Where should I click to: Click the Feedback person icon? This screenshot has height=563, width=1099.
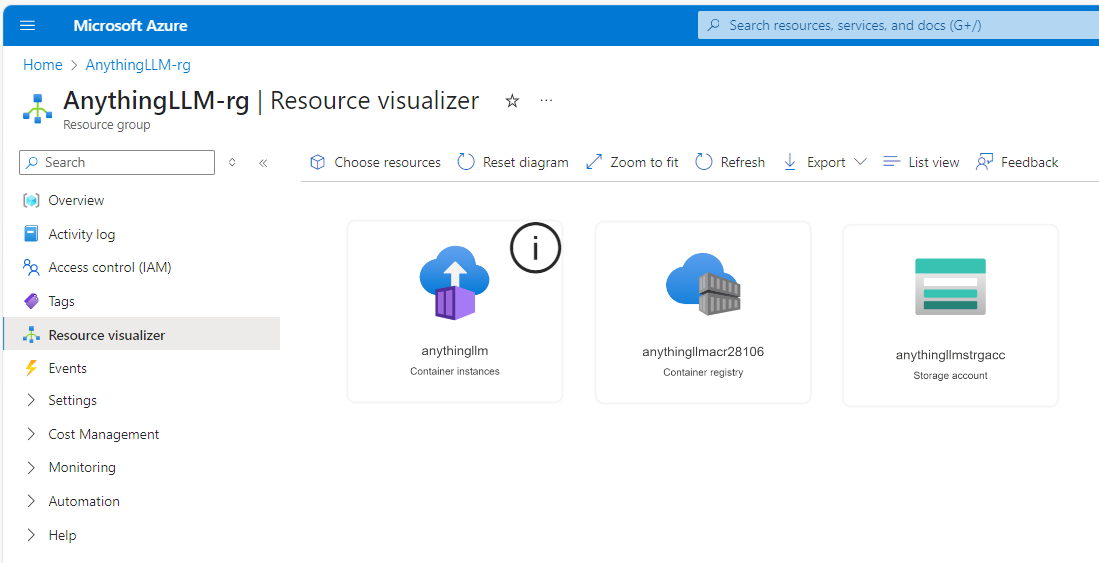984,162
